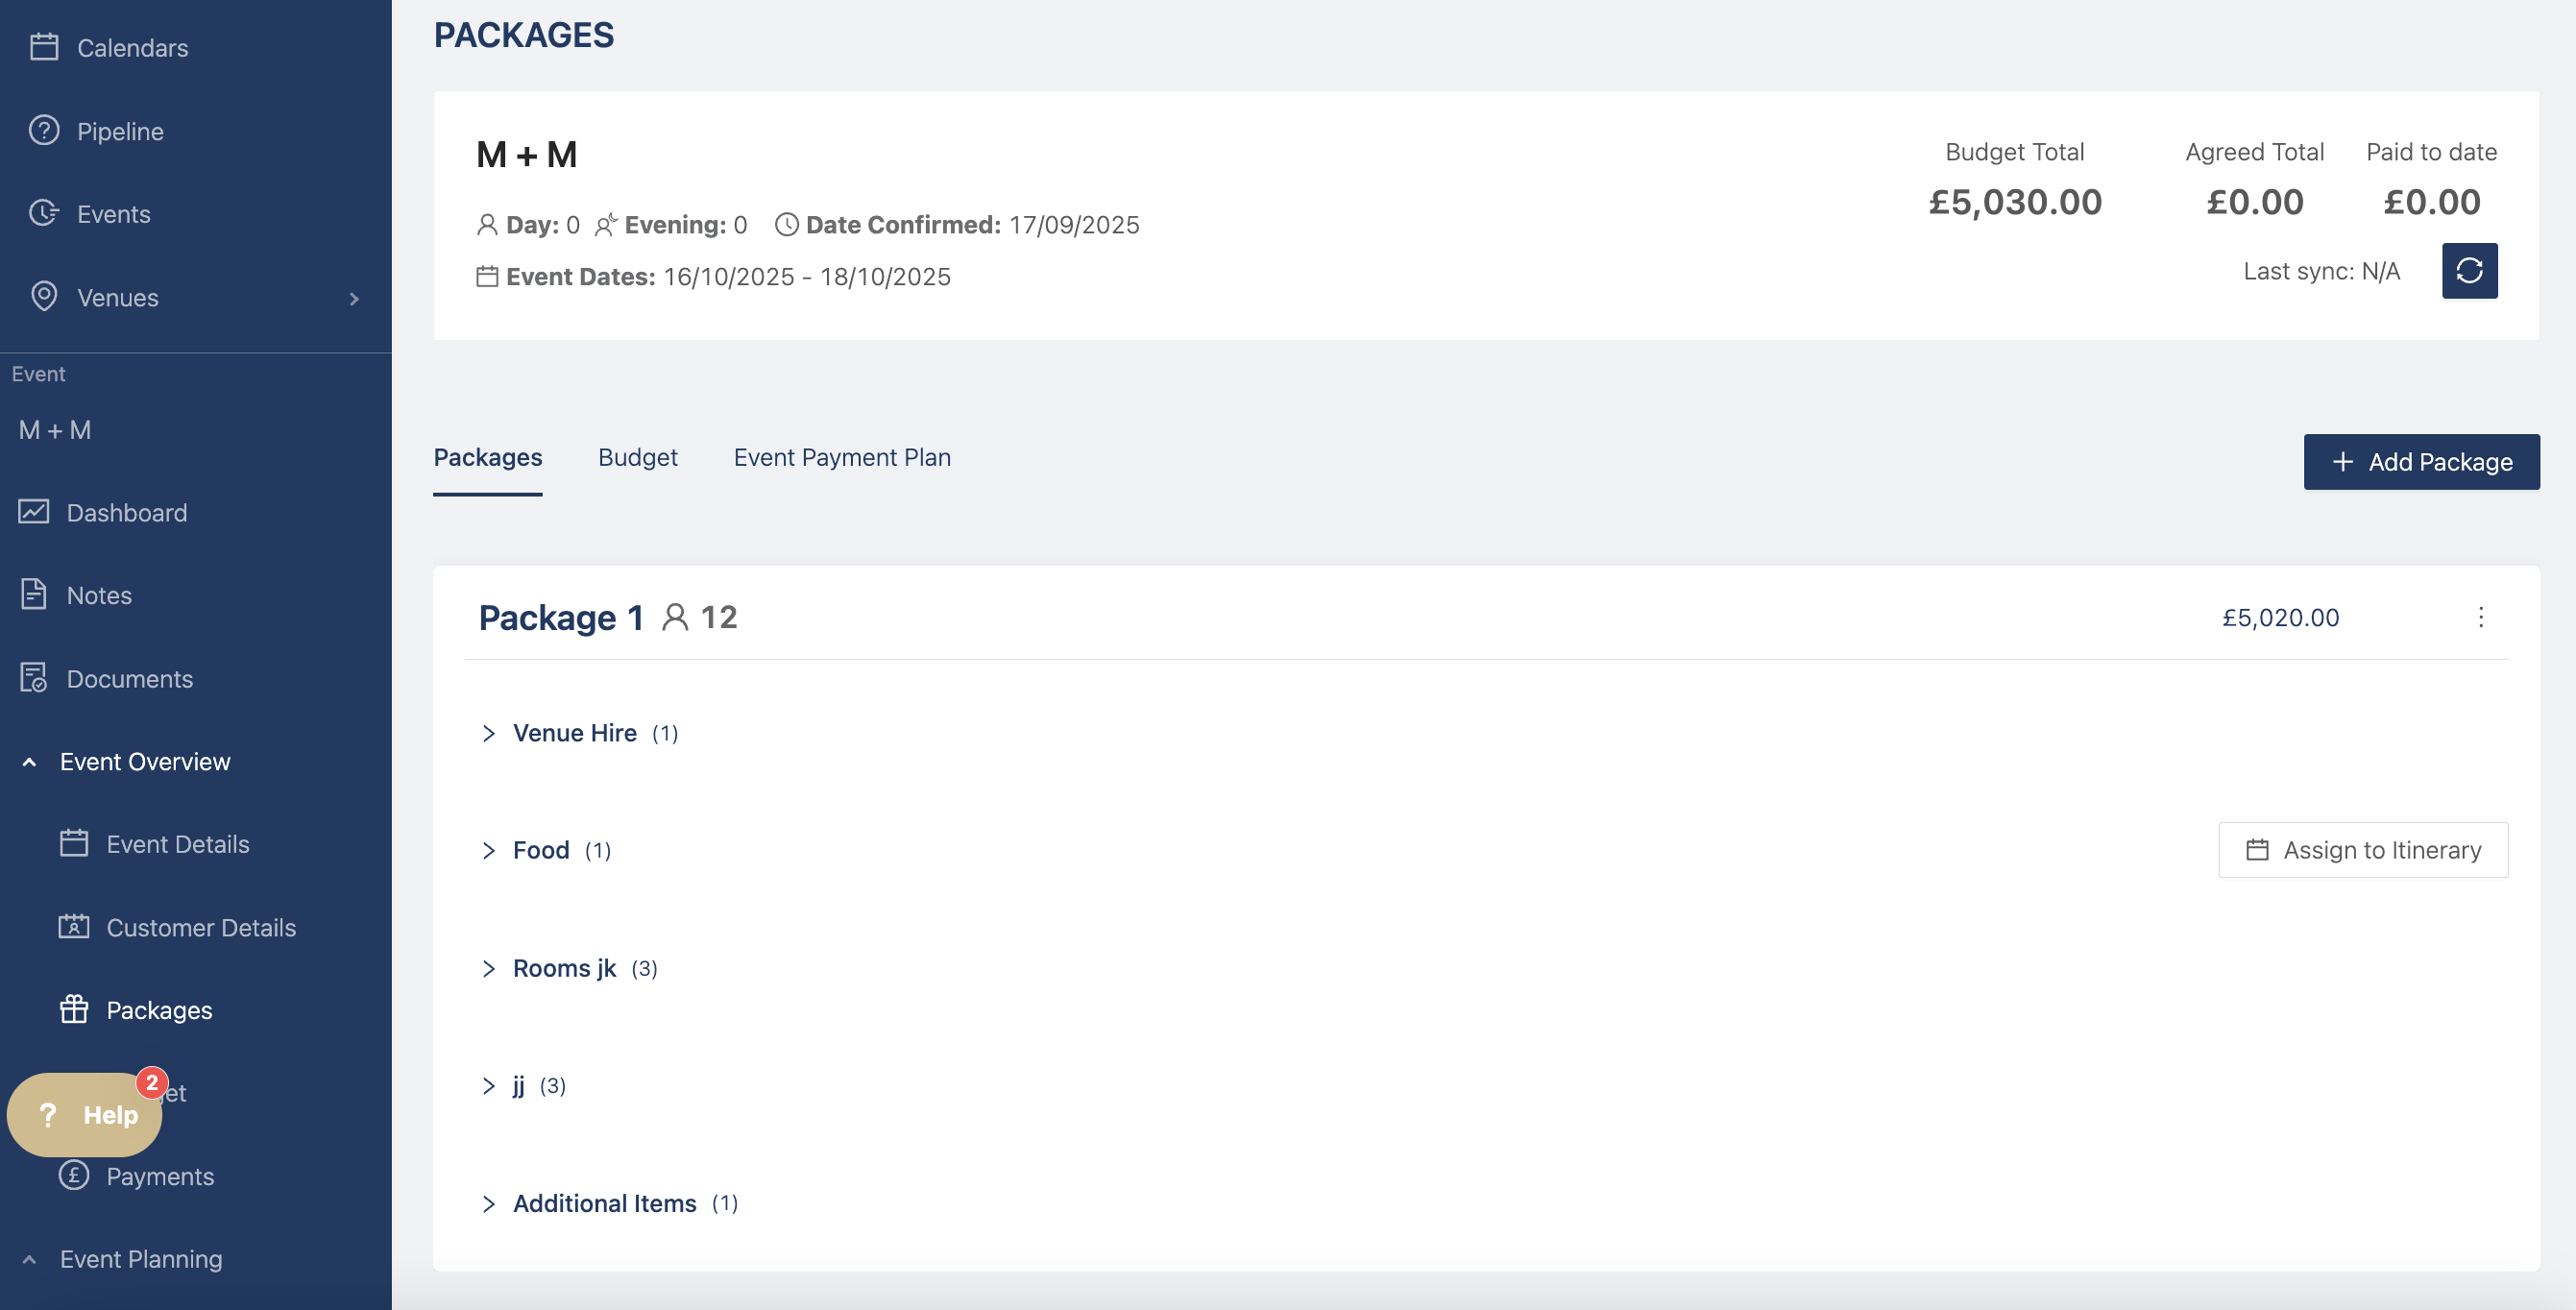The height and width of the screenshot is (1310, 2576).
Task: Expand the Additional Items section
Action: click(489, 1203)
